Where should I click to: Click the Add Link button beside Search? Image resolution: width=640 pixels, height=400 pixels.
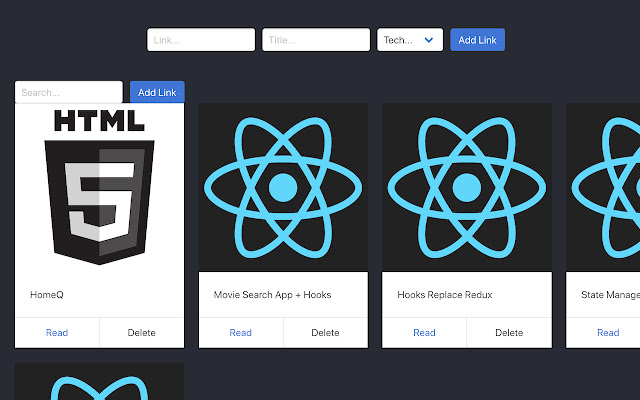(157, 92)
